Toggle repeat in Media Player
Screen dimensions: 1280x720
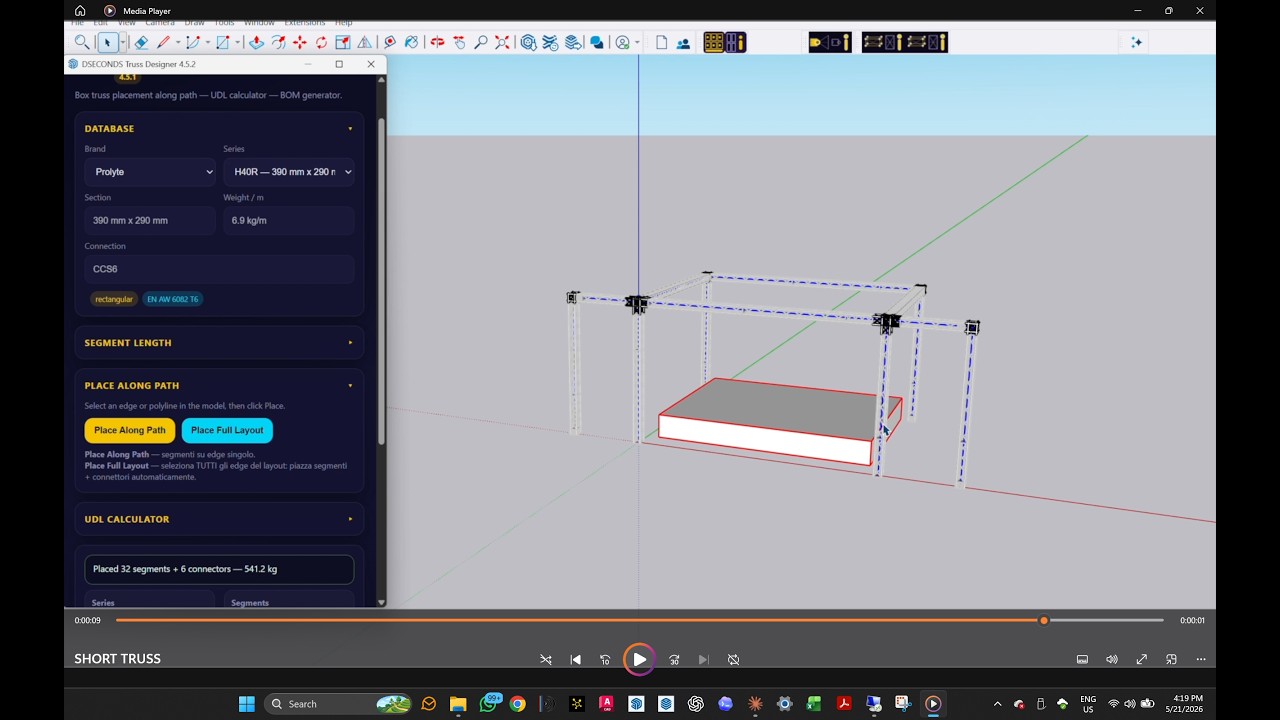pos(733,660)
